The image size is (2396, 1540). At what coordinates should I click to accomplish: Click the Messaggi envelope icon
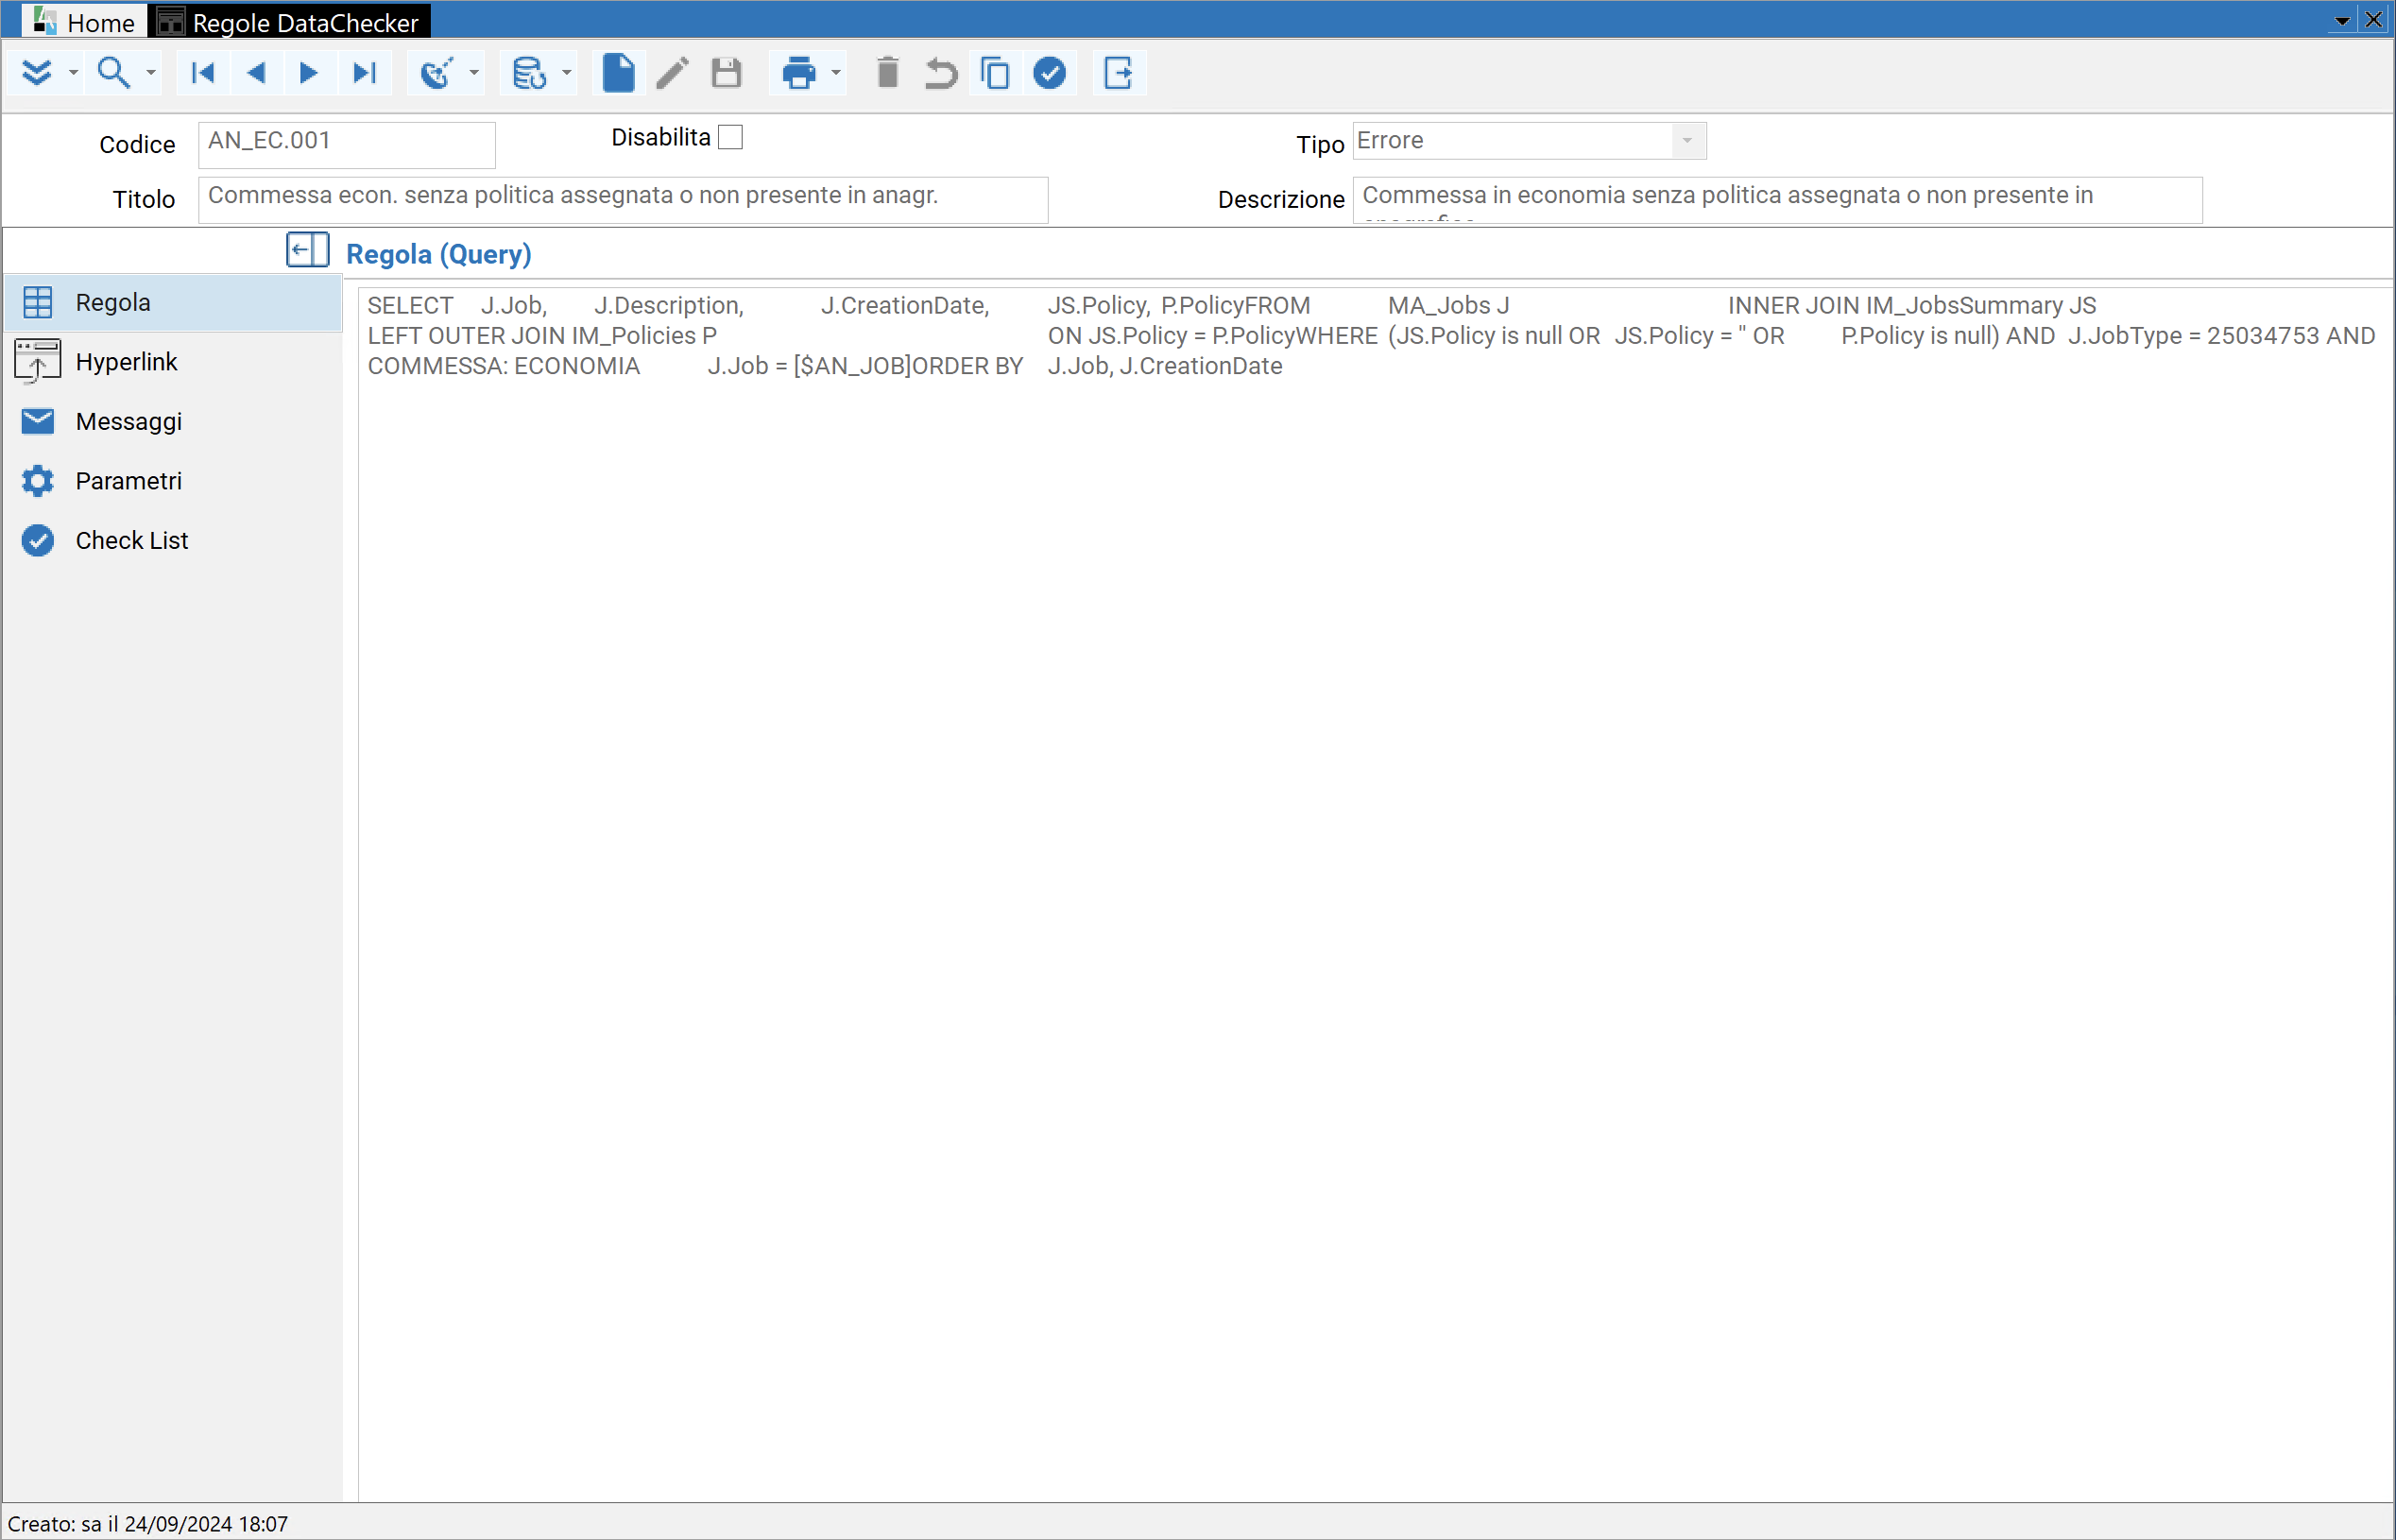[x=38, y=421]
